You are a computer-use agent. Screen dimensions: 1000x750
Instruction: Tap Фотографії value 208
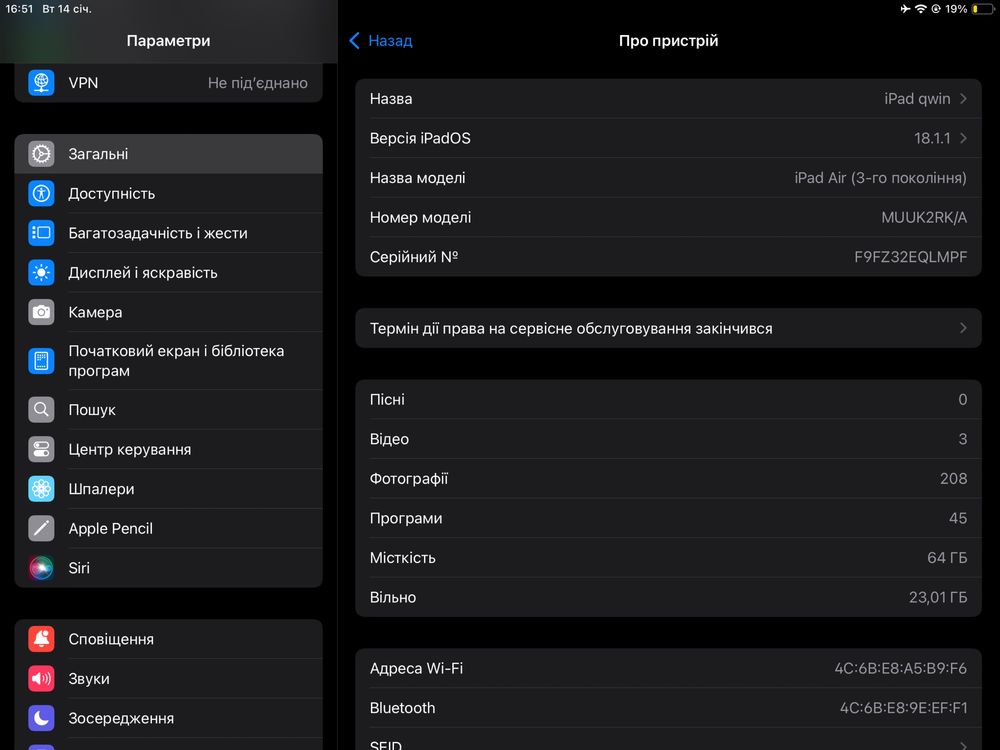coord(953,478)
